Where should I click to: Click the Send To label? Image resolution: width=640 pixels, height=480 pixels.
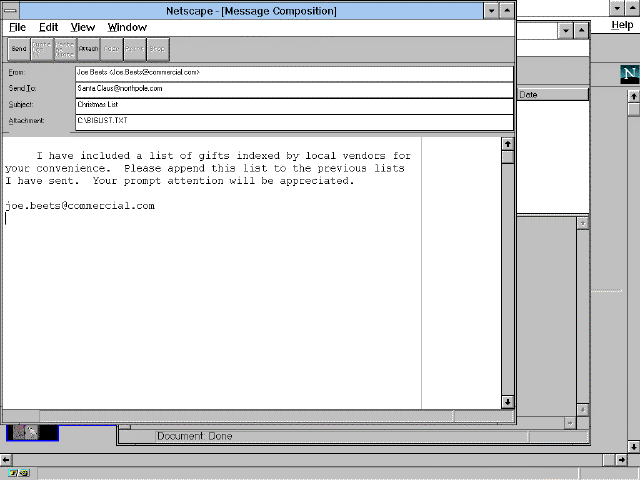point(22,88)
